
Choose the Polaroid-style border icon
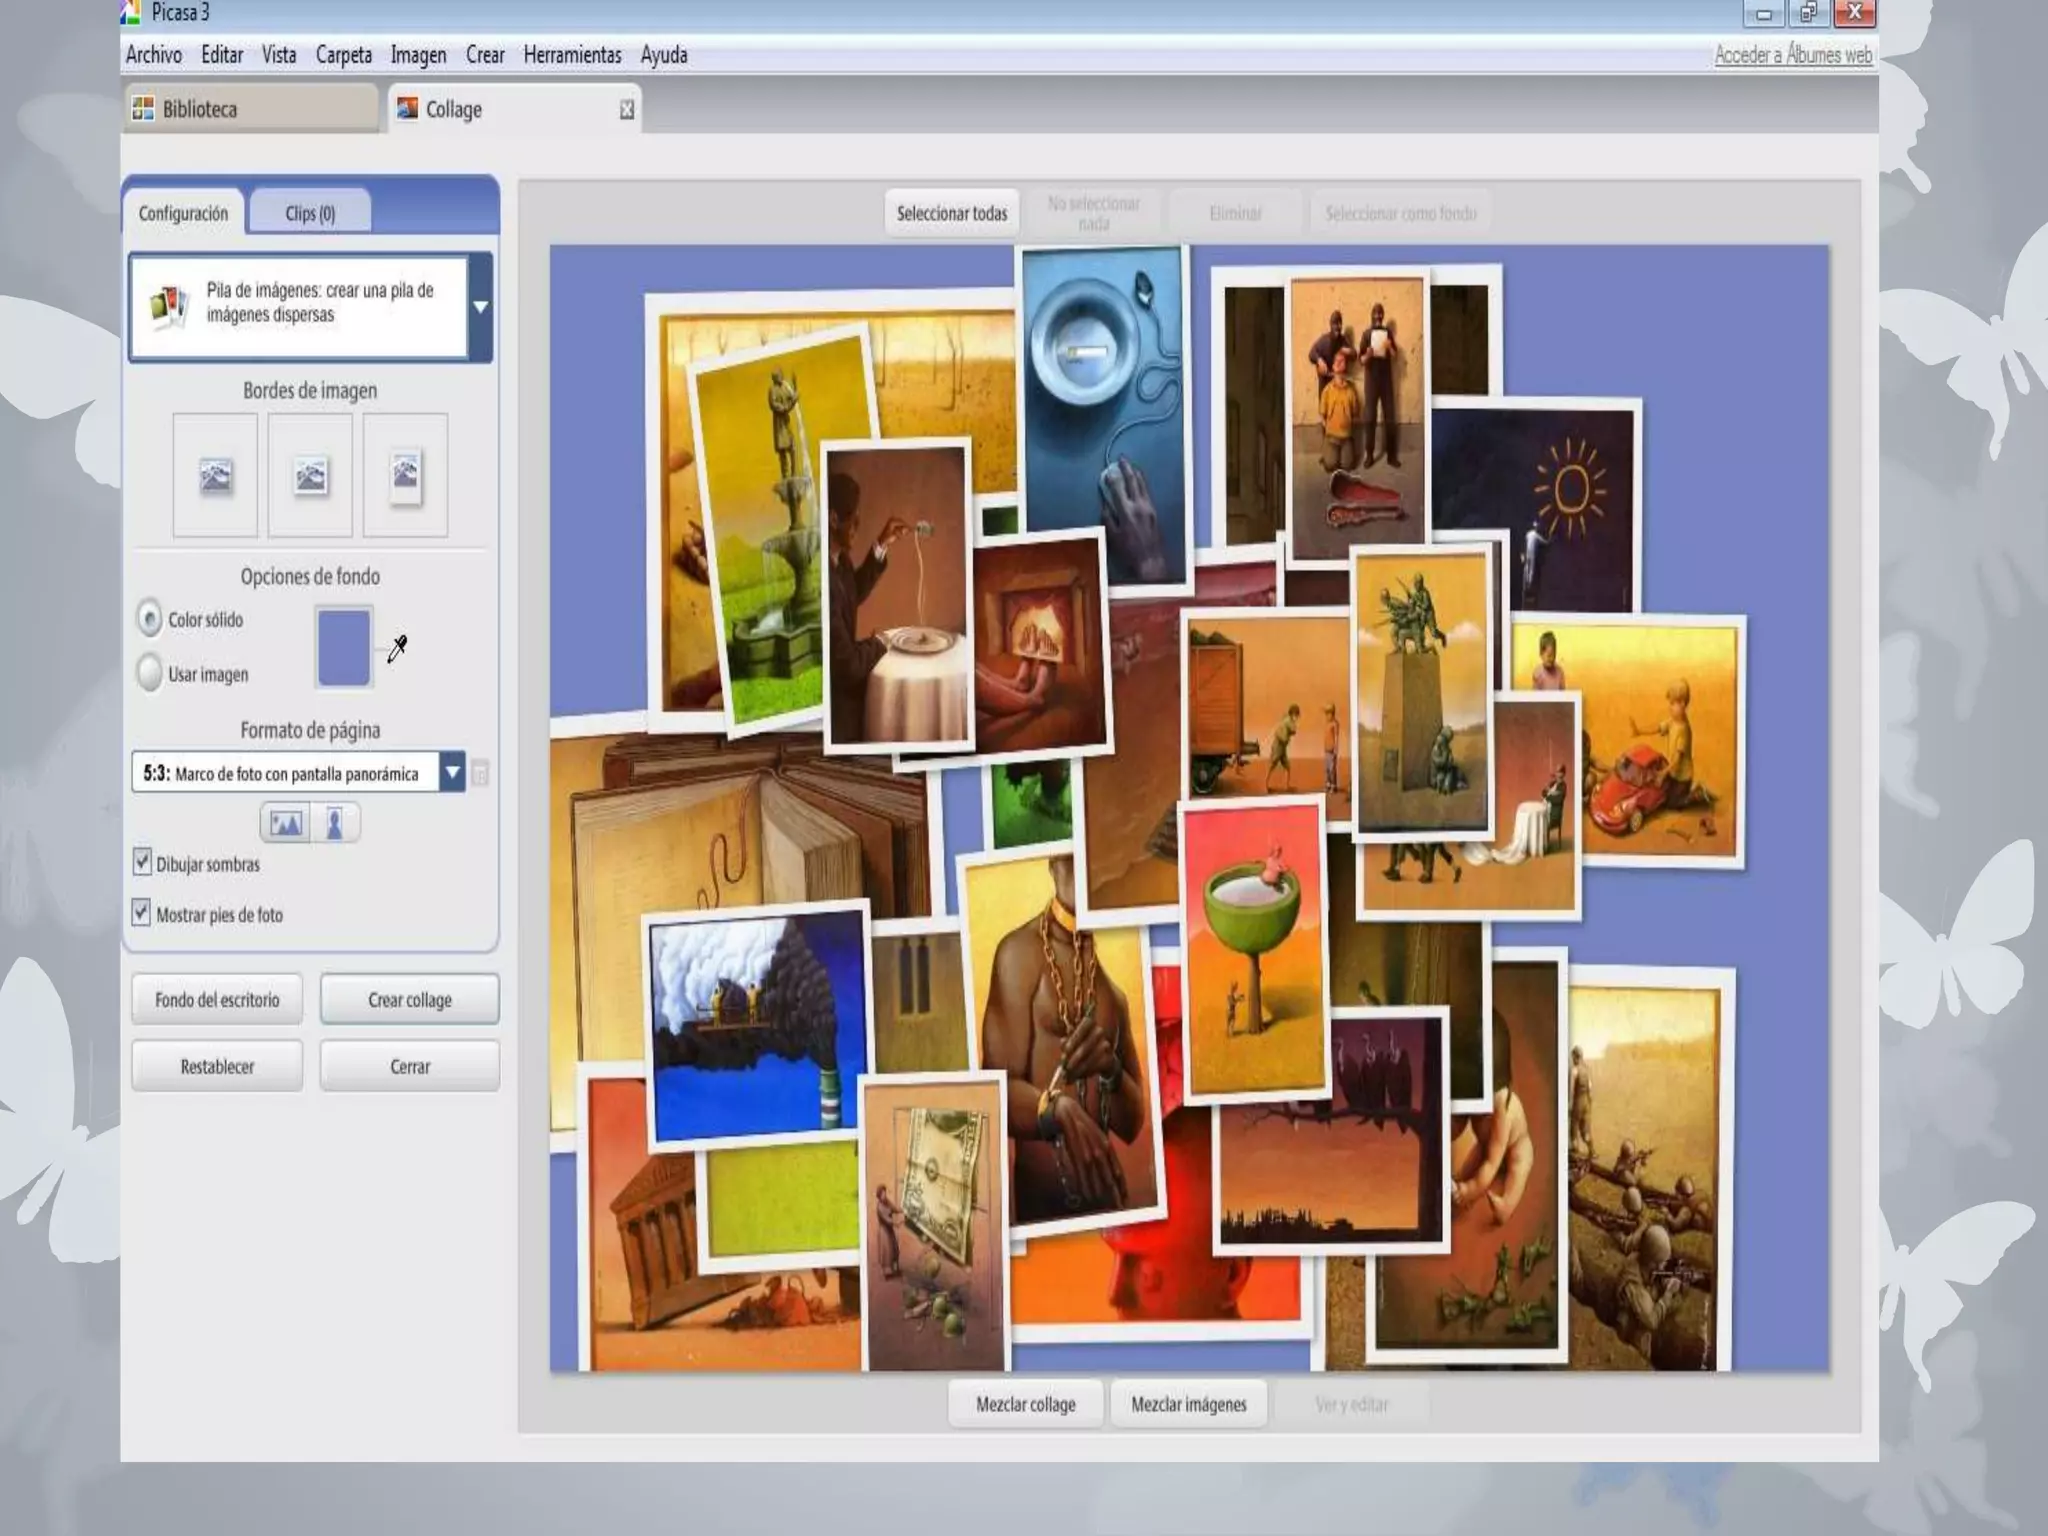click(x=405, y=475)
